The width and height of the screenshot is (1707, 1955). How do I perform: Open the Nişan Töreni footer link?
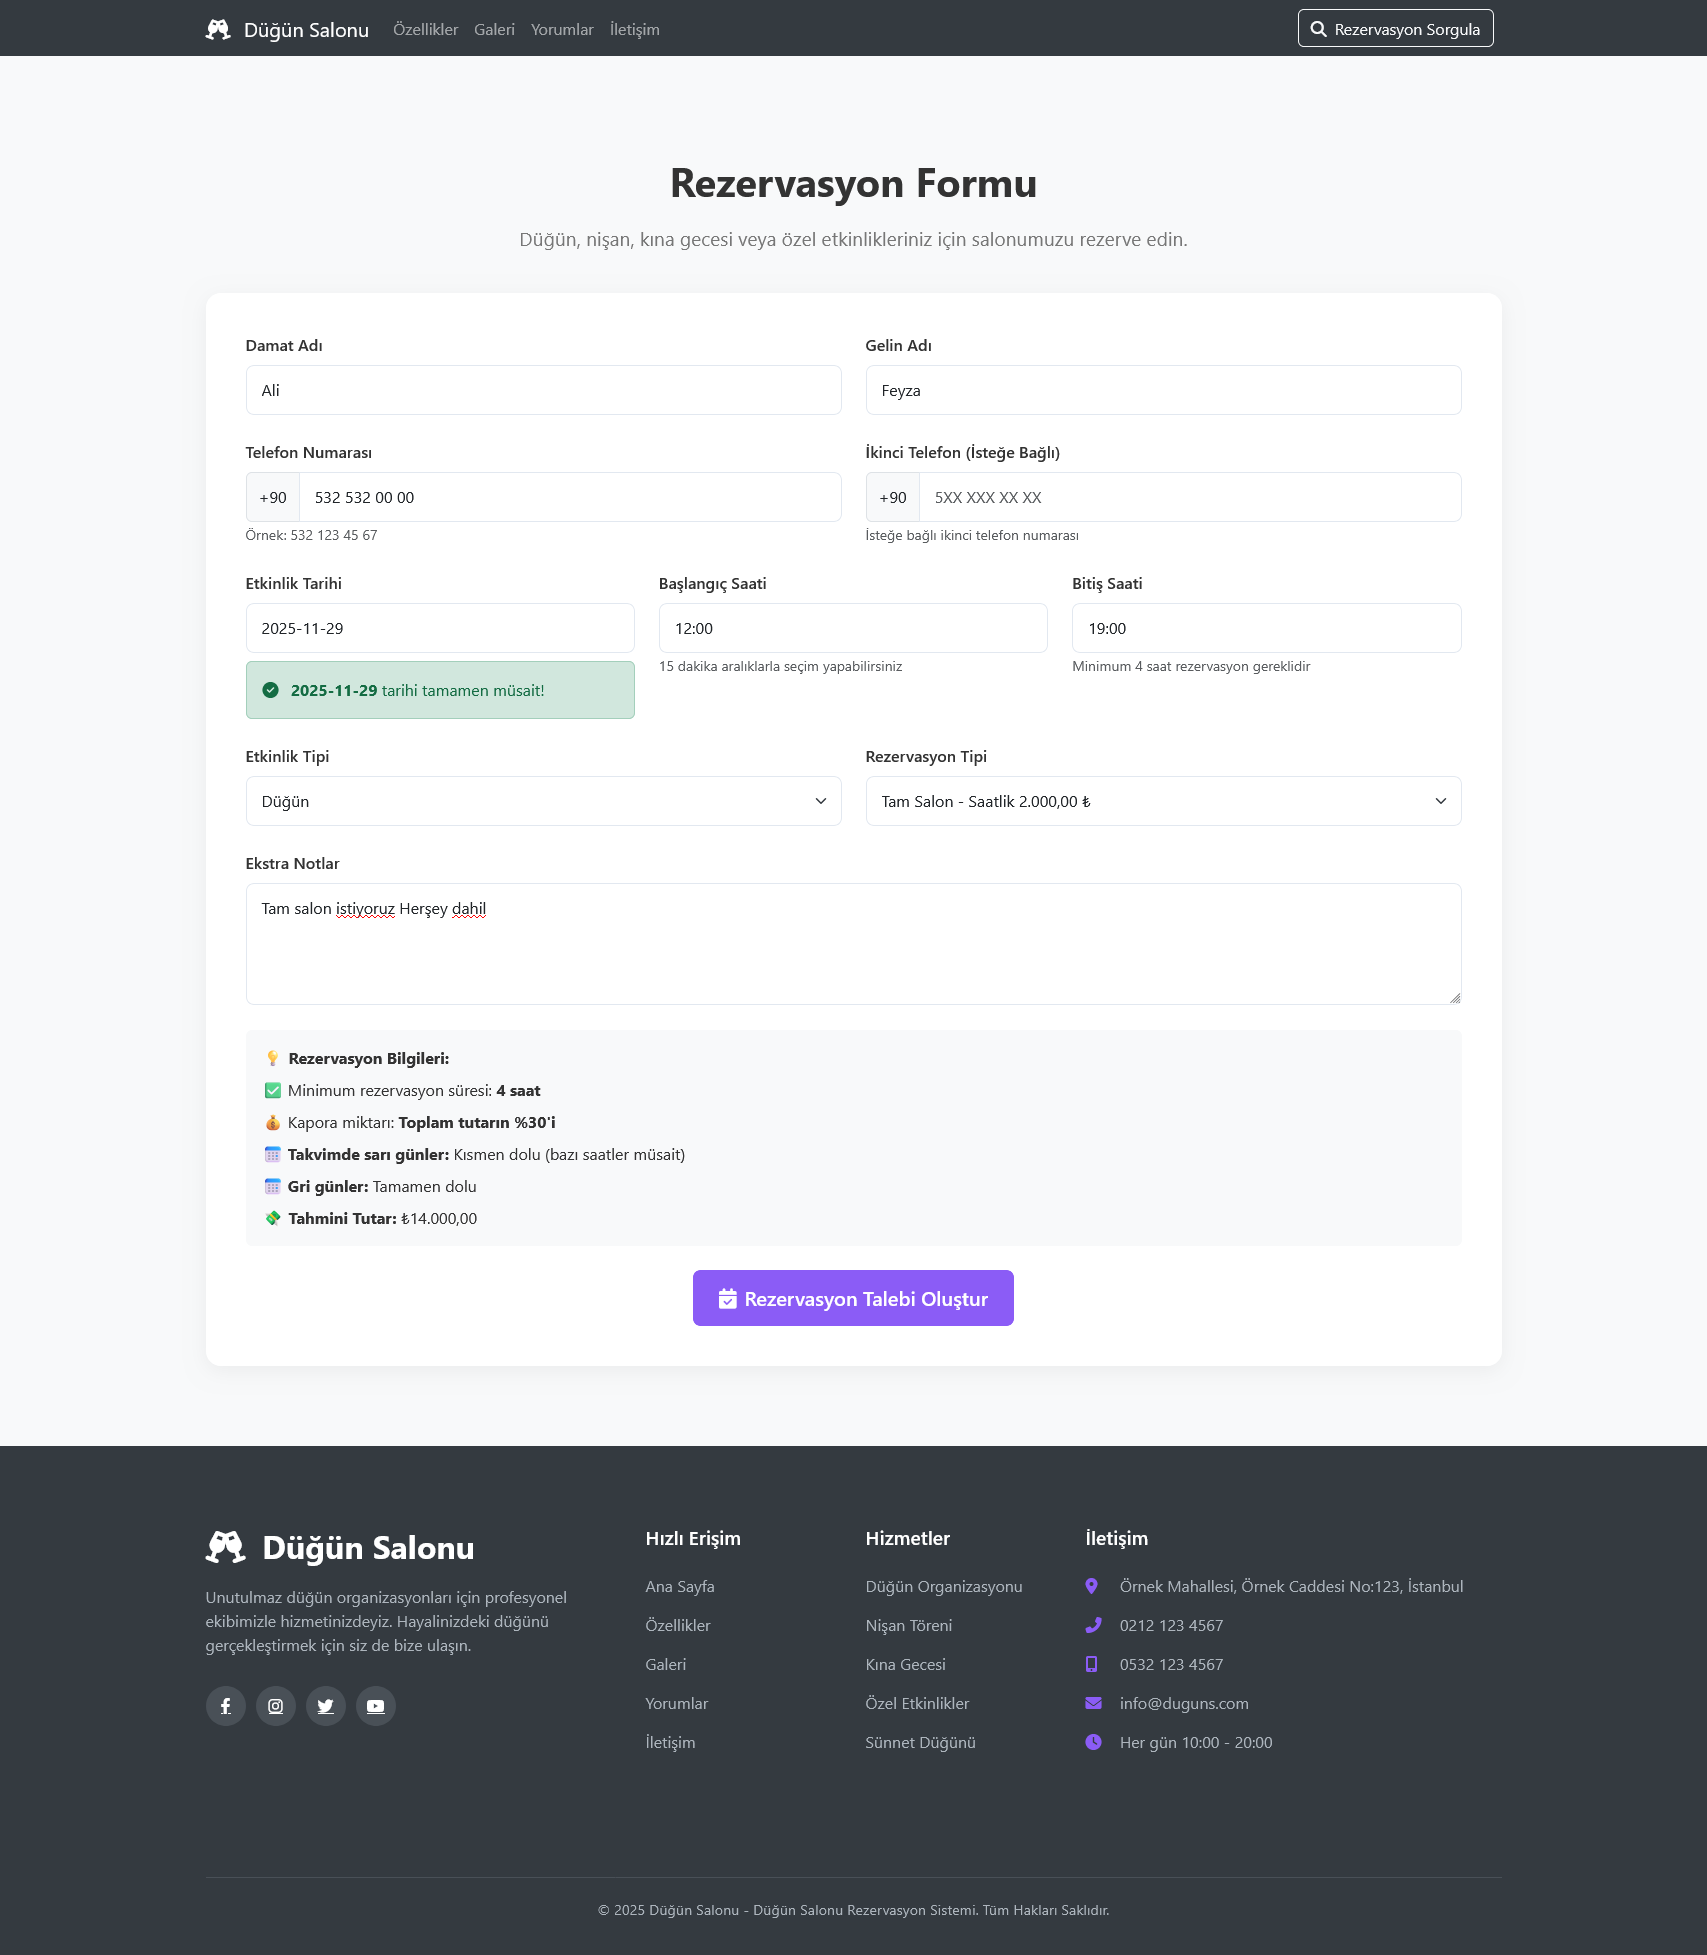pyautogui.click(x=908, y=1625)
